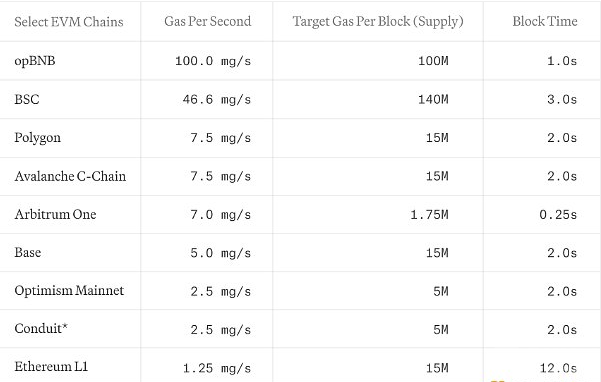Select the Ethereum L1 row label
Viewport: 601px width, 382px height.
(x=51, y=366)
